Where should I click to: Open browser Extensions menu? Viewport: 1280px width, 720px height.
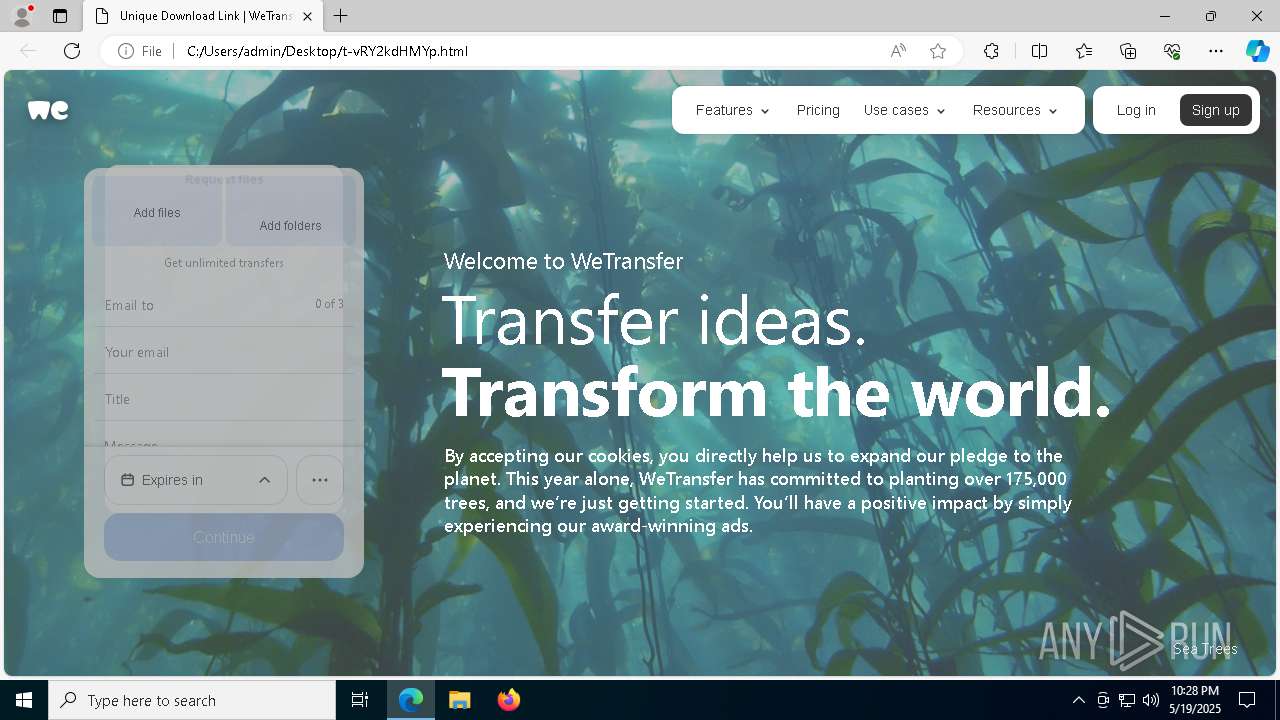click(991, 51)
